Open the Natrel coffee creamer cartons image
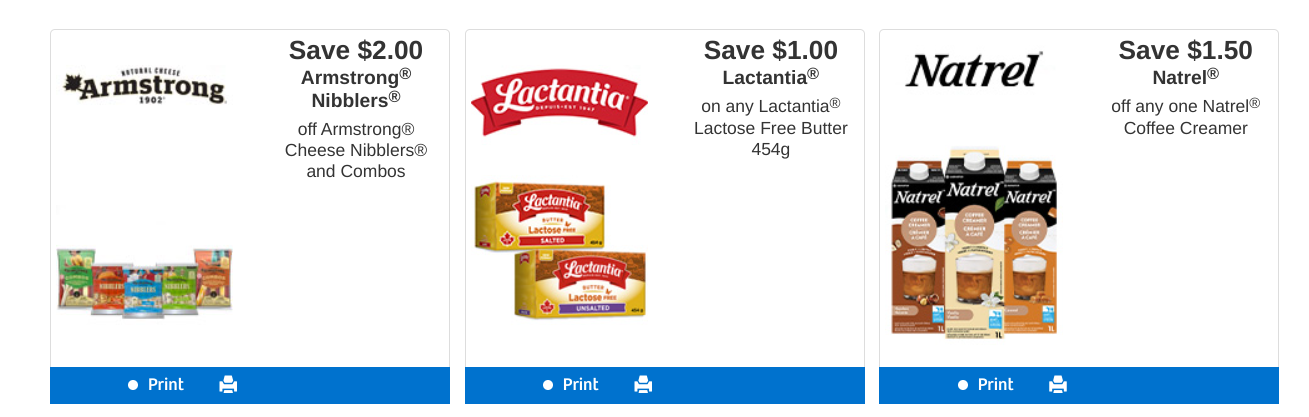The image size is (1309, 417). (x=973, y=245)
